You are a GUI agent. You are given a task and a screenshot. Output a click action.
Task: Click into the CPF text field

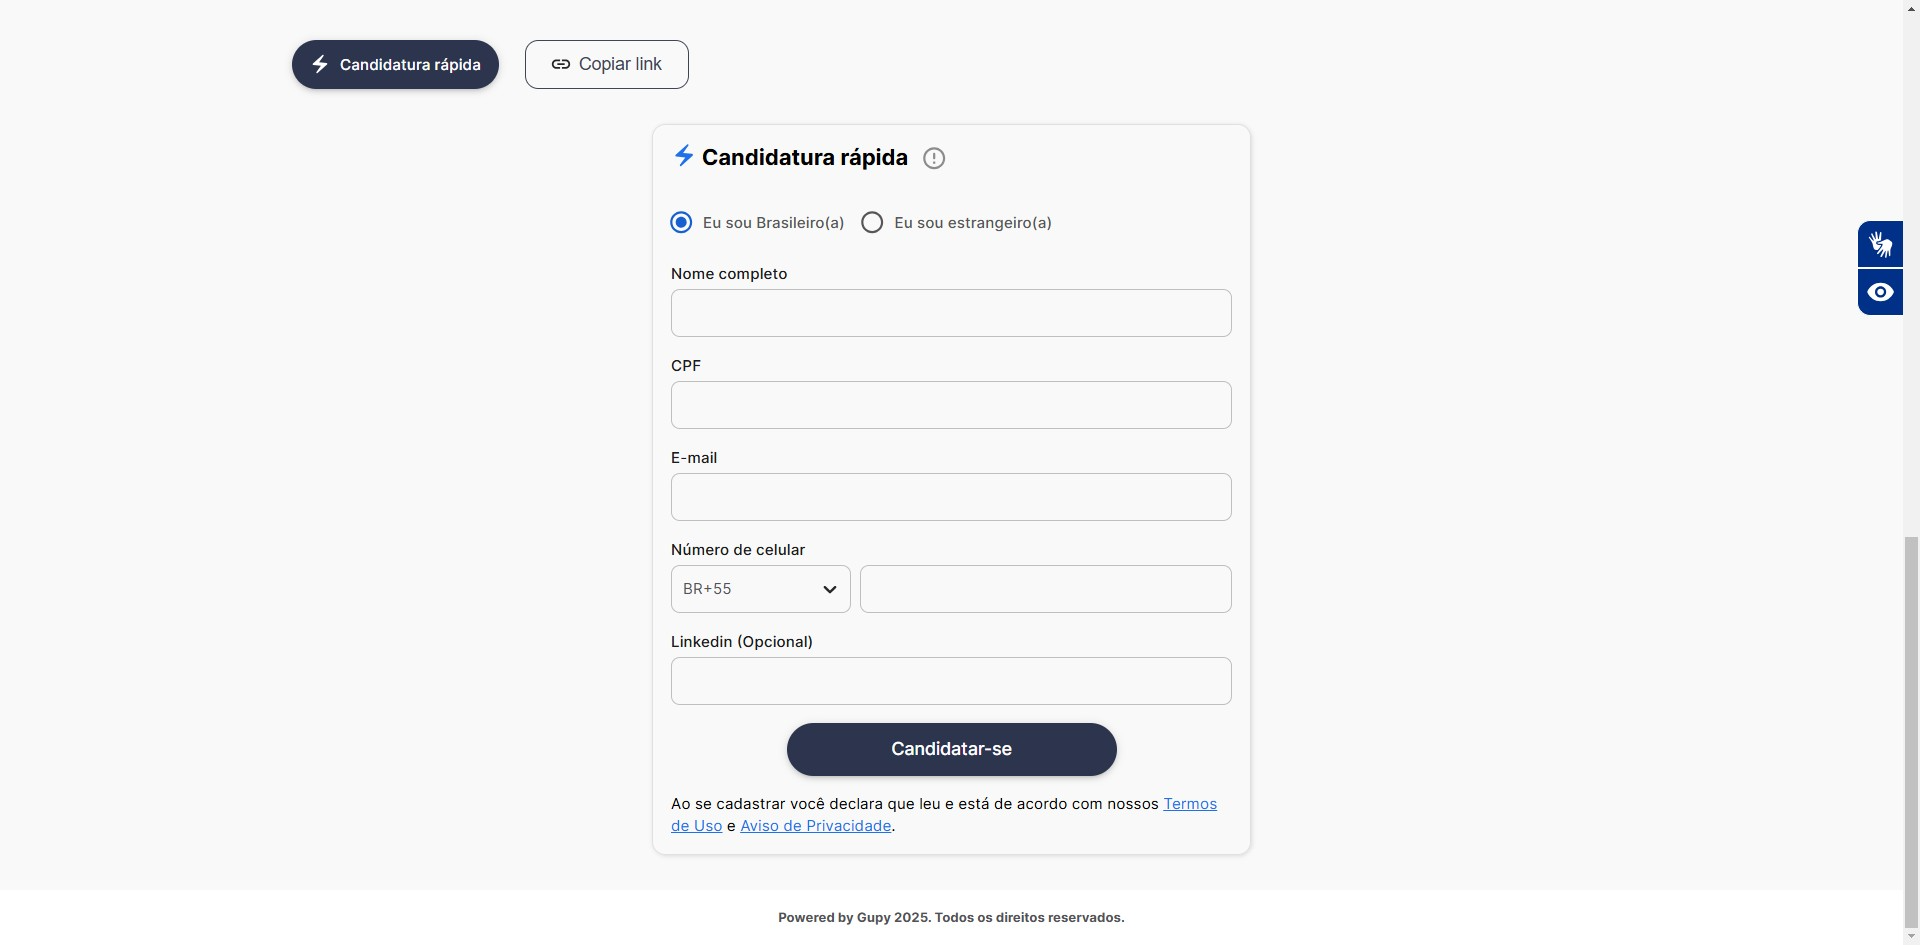tap(950, 405)
